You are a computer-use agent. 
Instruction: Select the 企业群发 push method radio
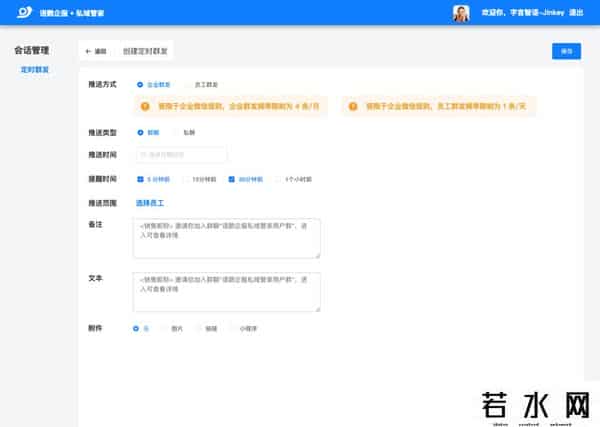point(140,85)
